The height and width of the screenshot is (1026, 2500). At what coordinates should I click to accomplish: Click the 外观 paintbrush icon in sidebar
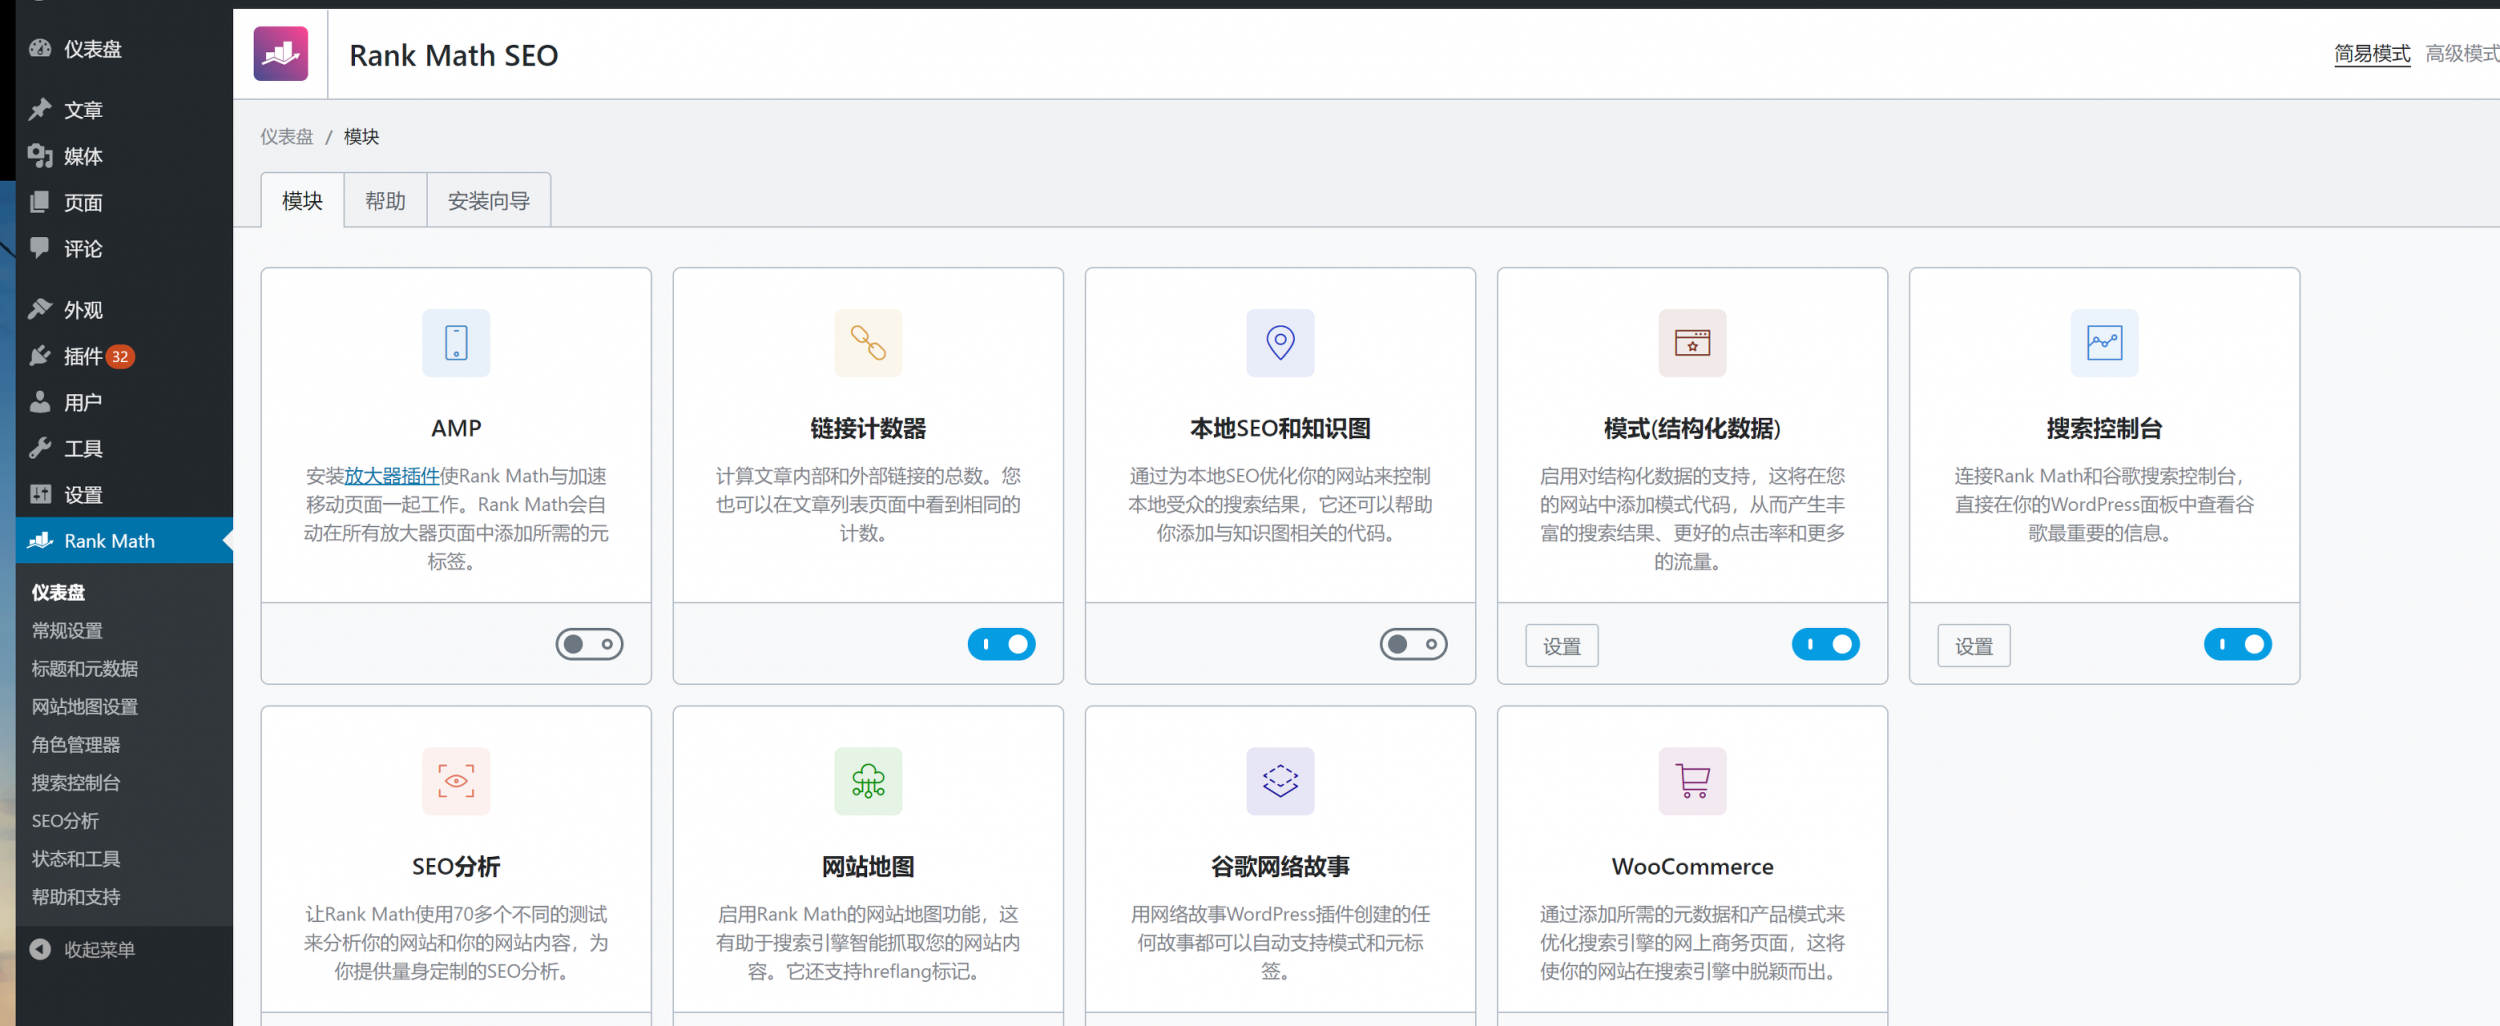tap(40, 309)
